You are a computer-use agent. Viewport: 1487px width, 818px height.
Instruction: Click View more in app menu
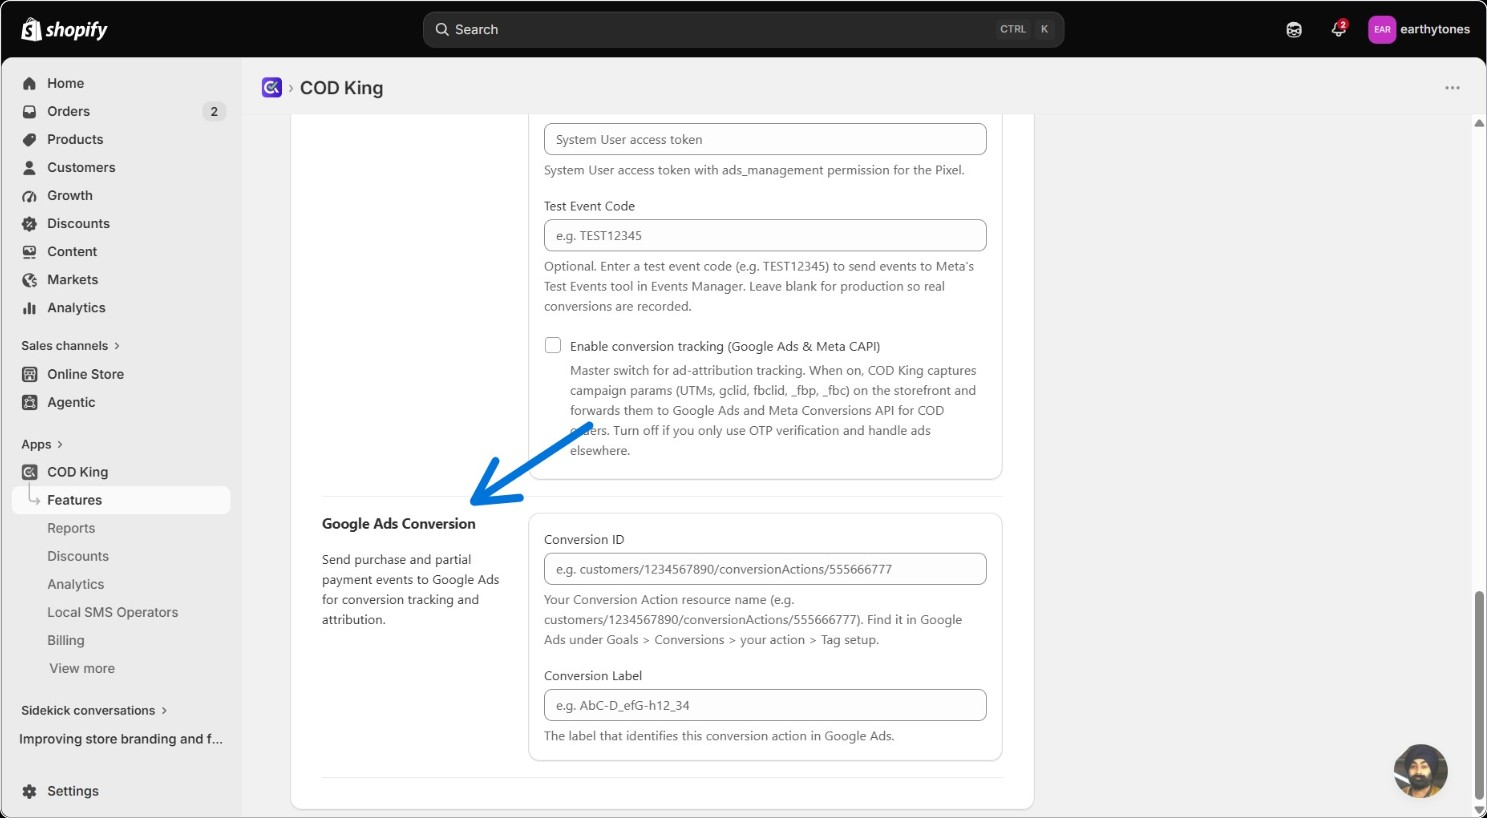(82, 668)
